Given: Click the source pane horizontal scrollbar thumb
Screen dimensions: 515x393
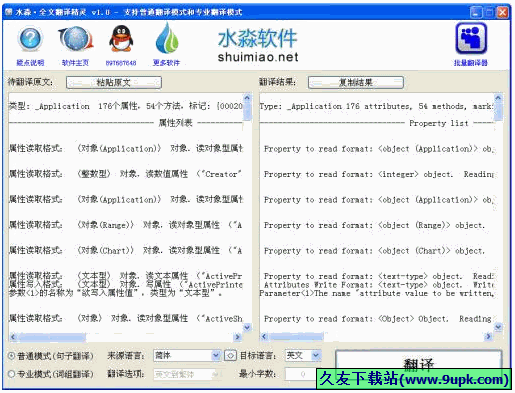Looking at the screenshot, I should coord(51,337).
